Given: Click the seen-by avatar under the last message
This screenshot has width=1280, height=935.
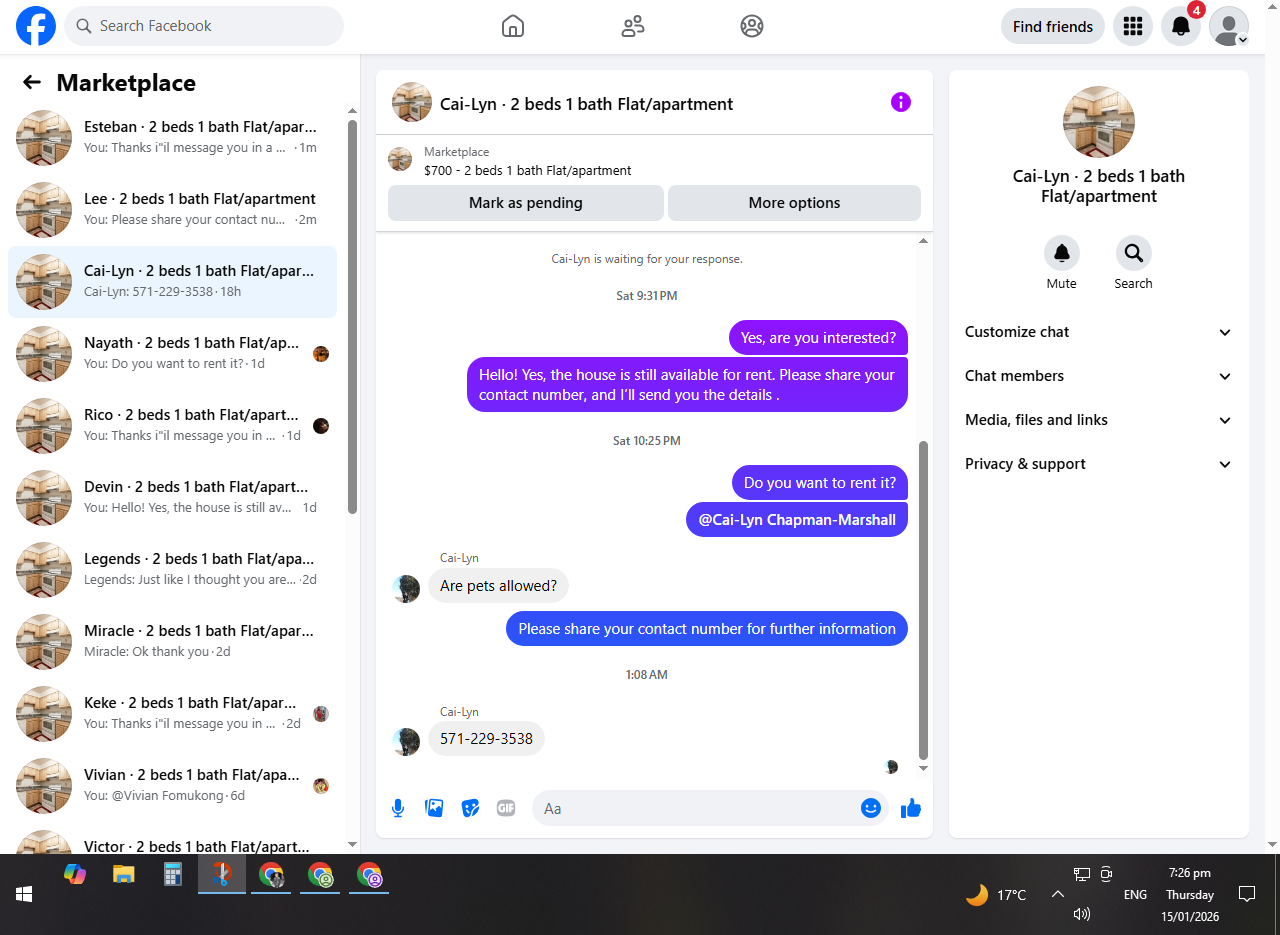Looking at the screenshot, I should tap(891, 767).
